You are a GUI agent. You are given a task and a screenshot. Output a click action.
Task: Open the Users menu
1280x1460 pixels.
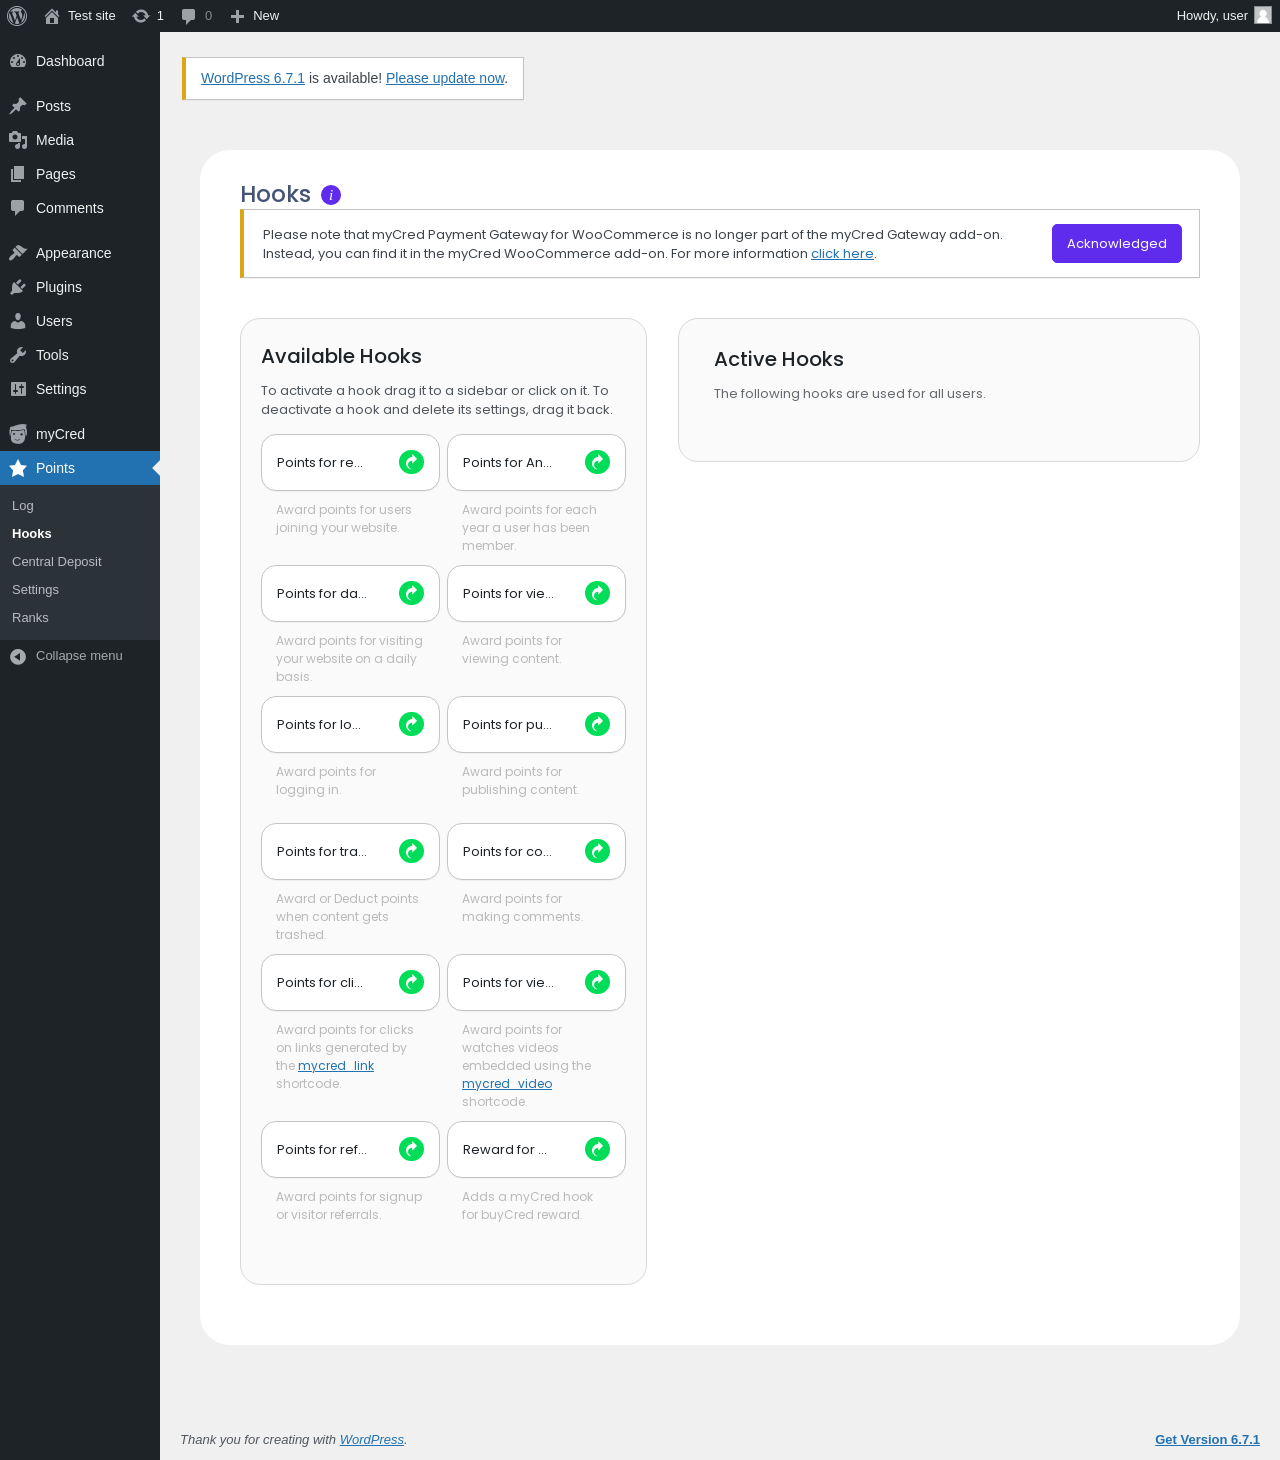[80, 321]
